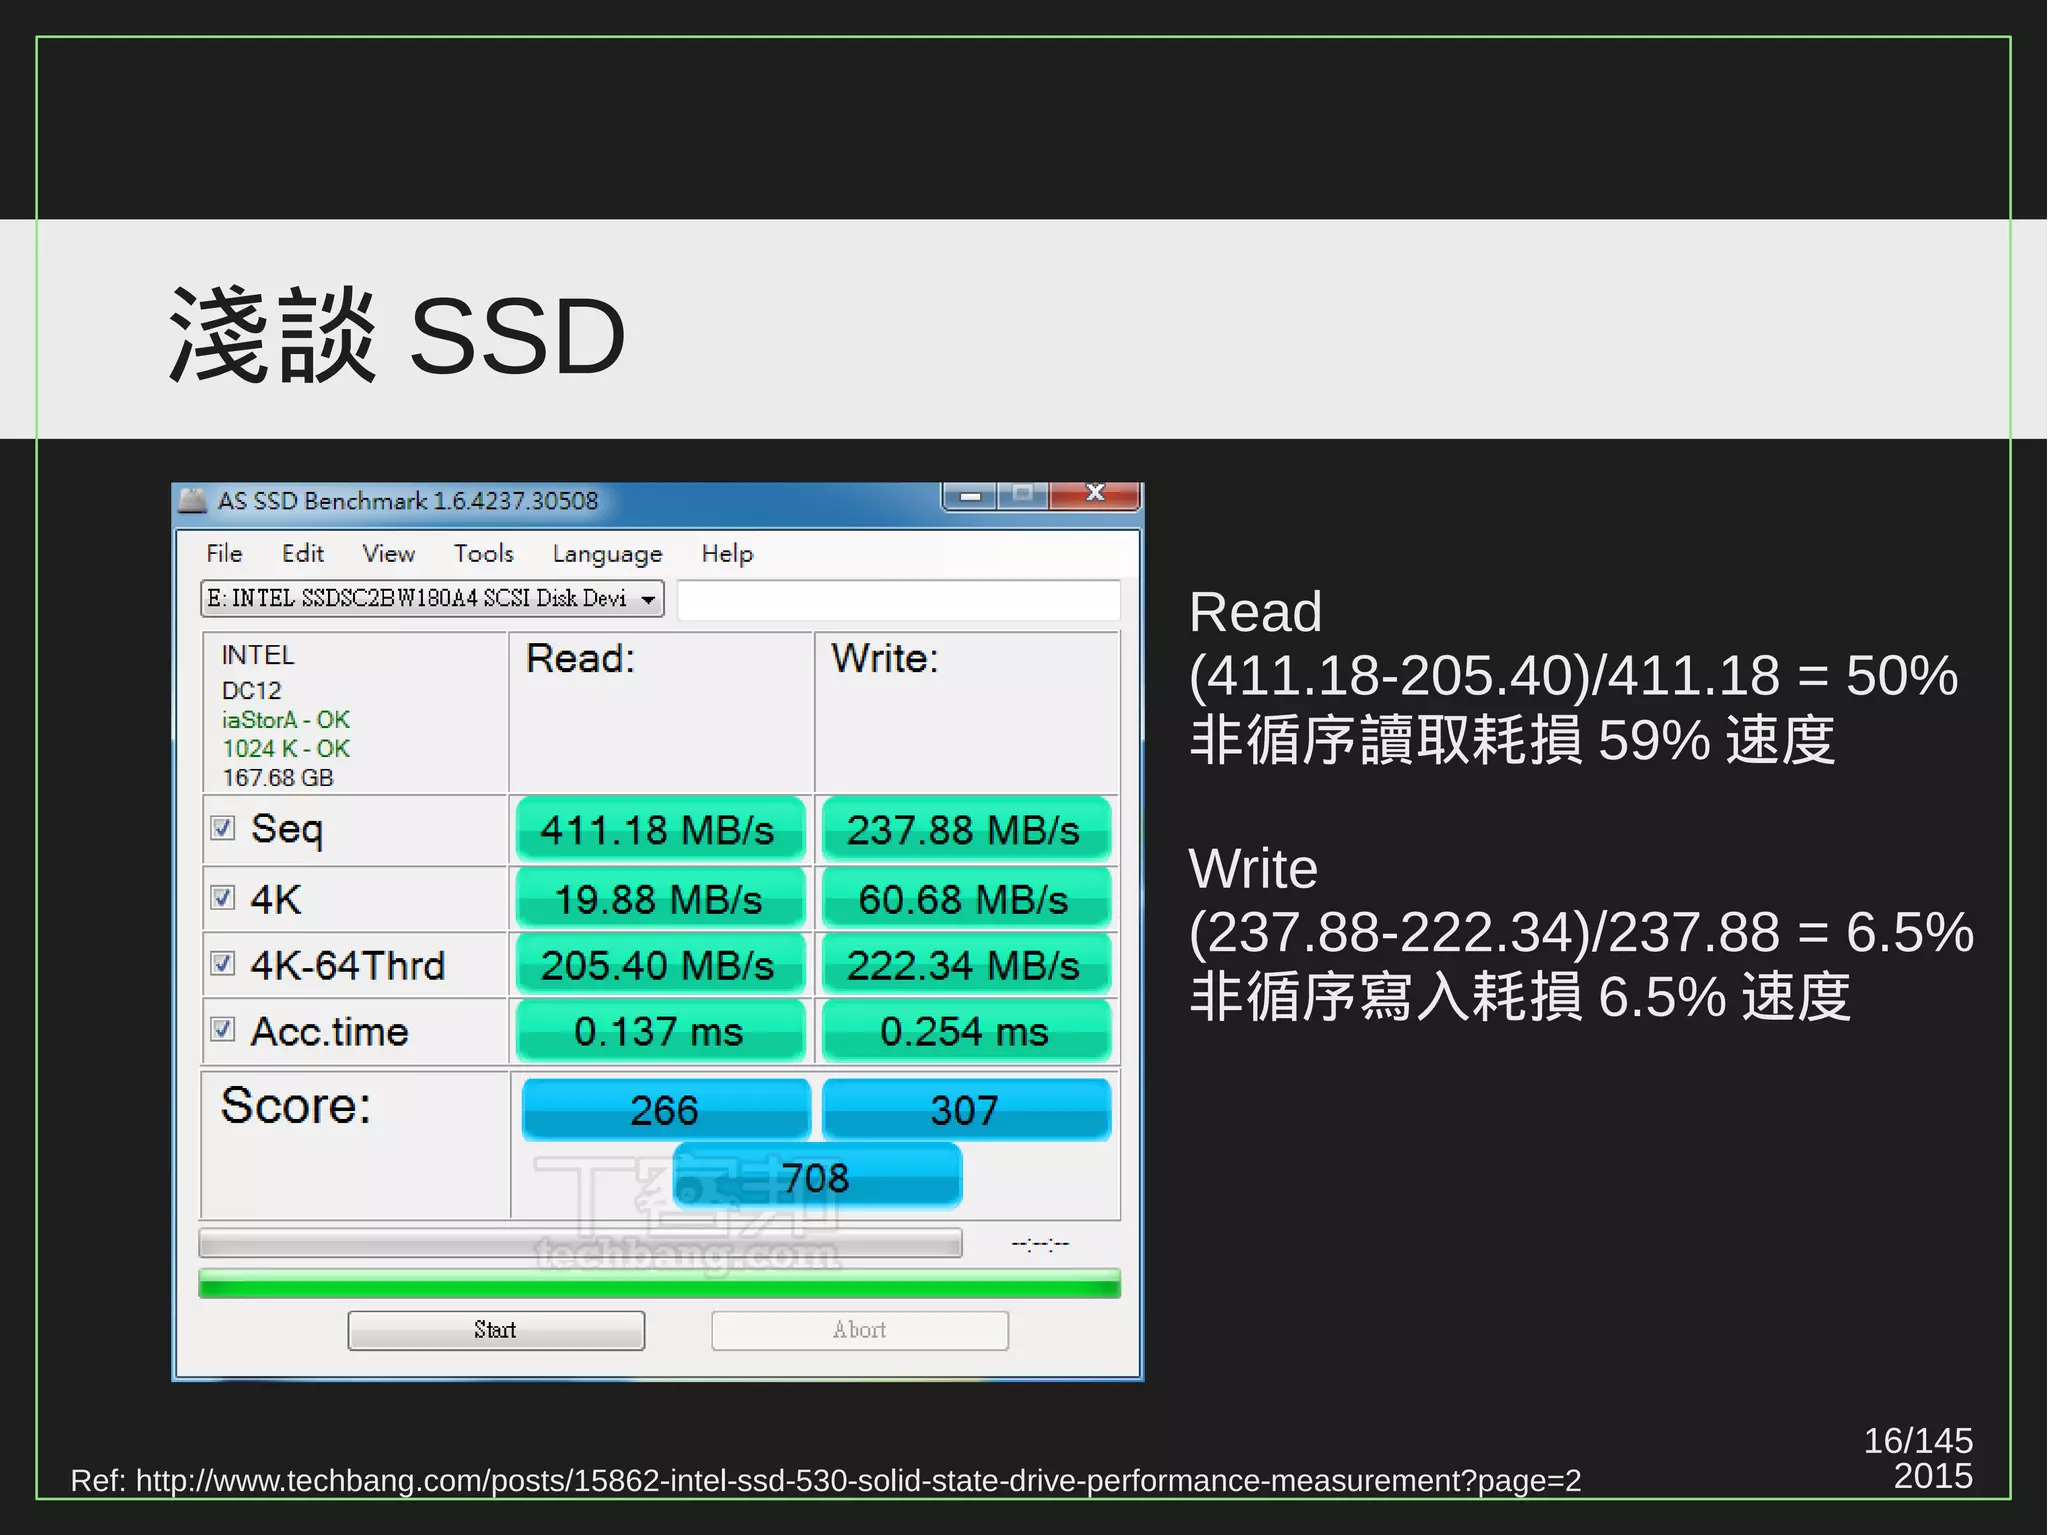
Task: Minimize the AS SSD Benchmark window
Action: pyautogui.click(x=969, y=495)
